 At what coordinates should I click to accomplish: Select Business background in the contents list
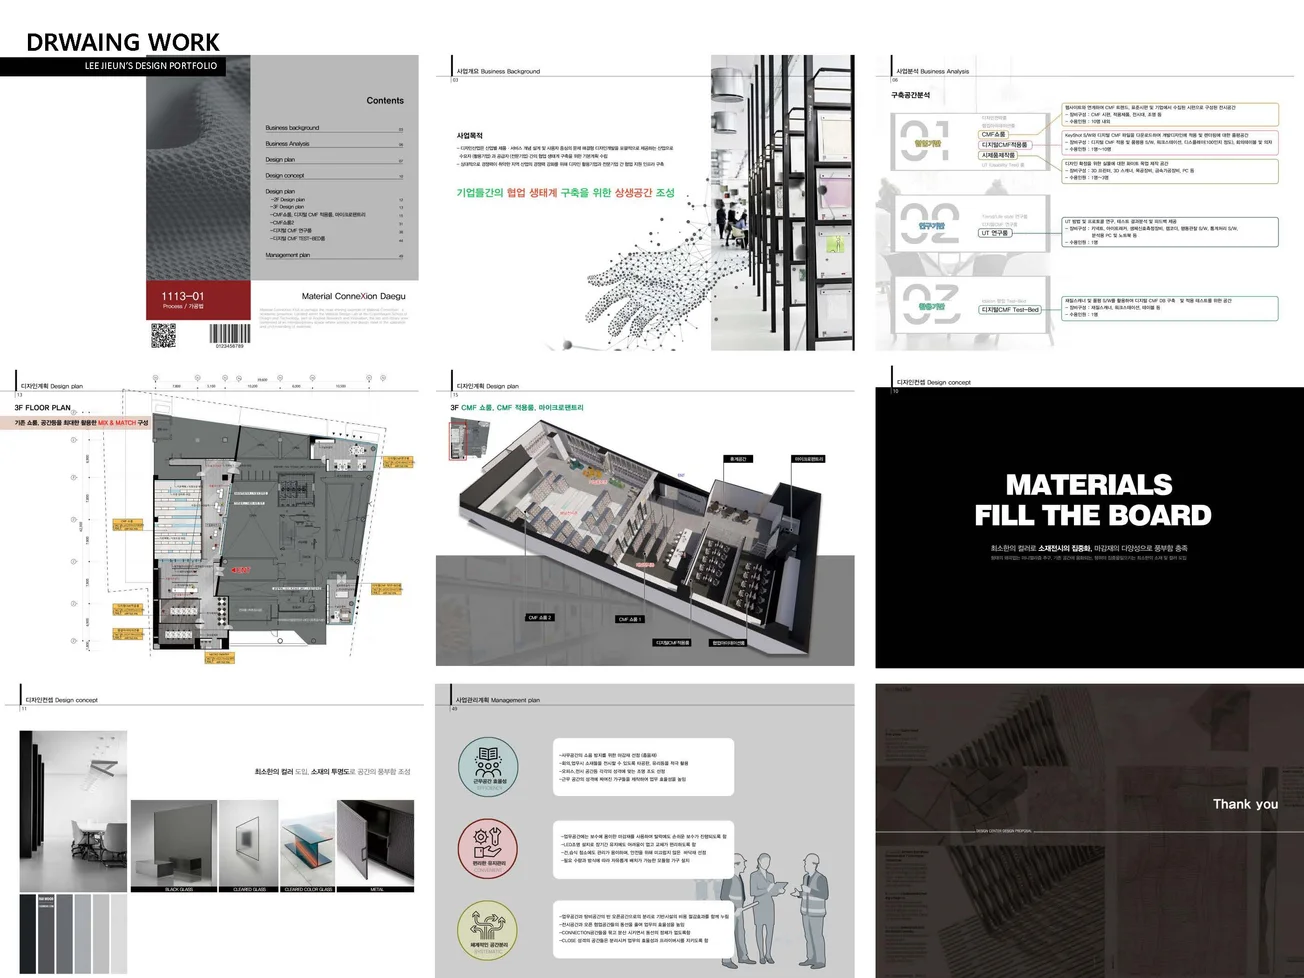click(334, 128)
